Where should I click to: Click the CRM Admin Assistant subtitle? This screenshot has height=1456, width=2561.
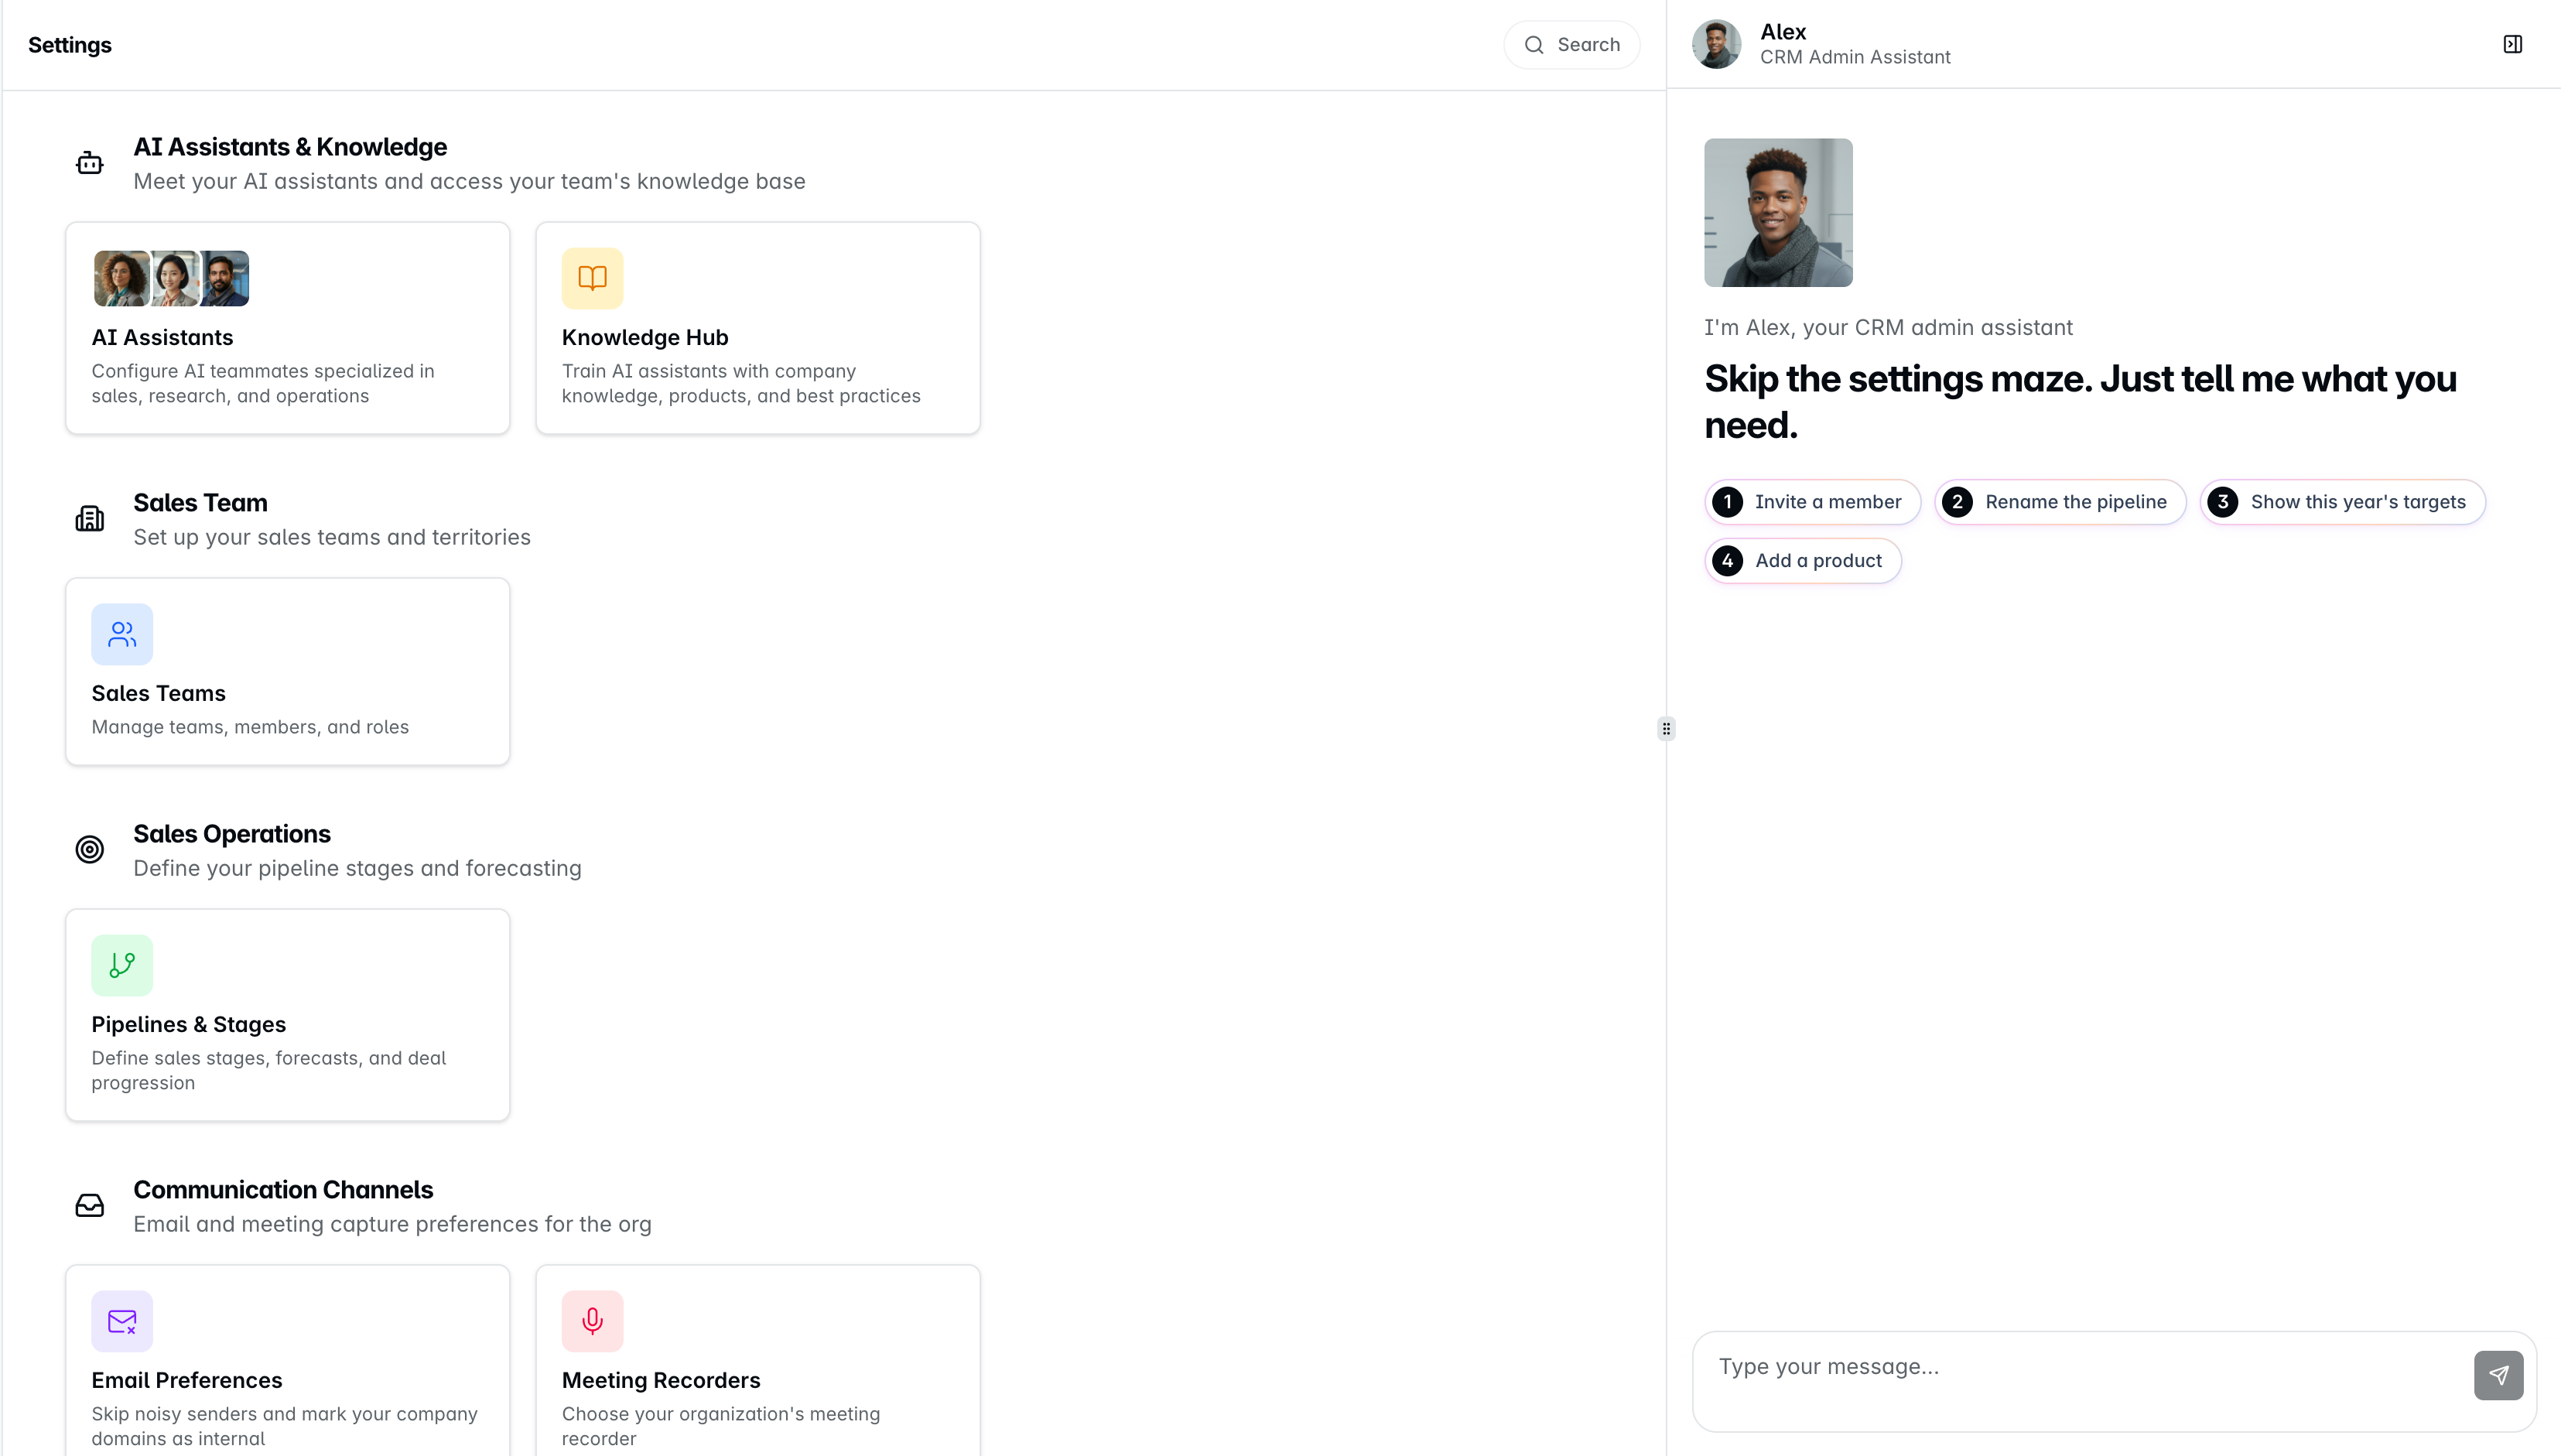pyautogui.click(x=1855, y=57)
